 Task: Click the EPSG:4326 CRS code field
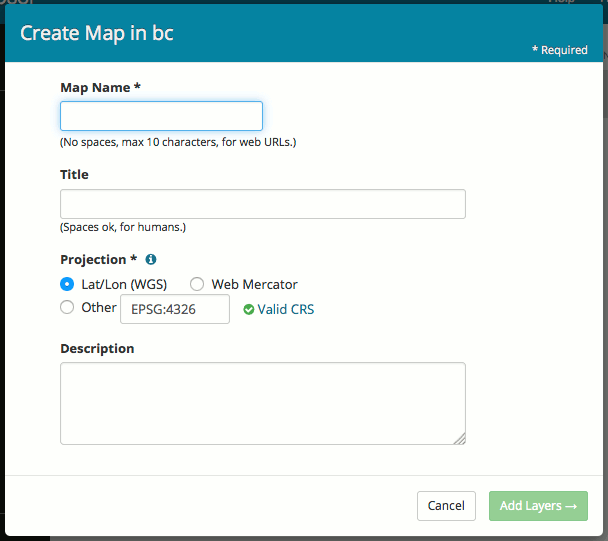(x=174, y=309)
